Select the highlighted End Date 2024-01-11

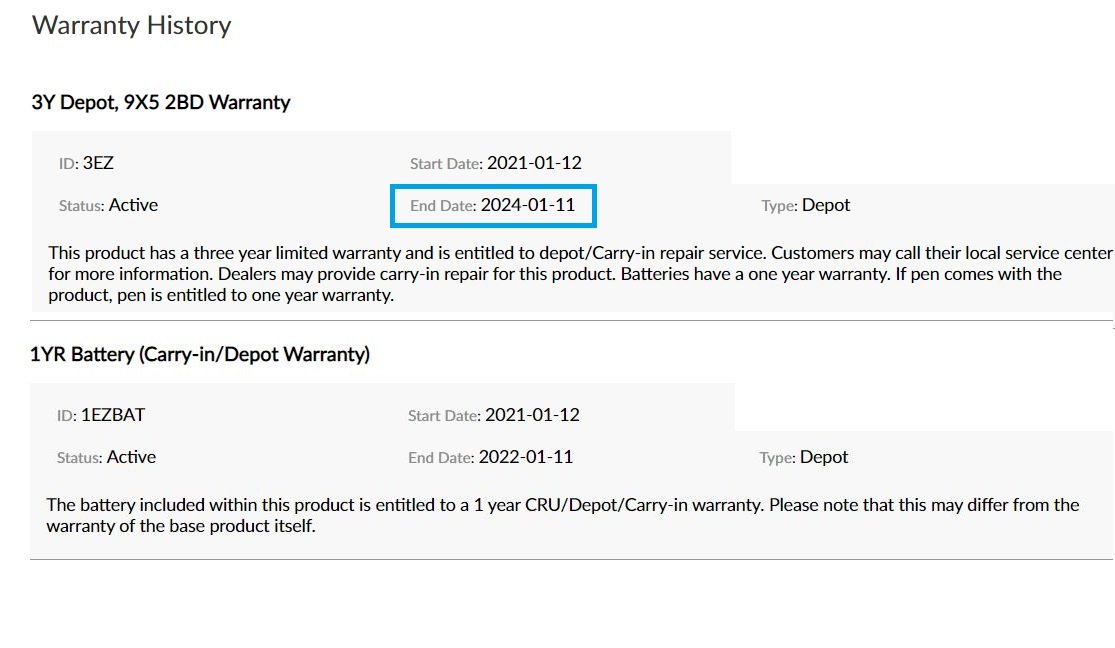[527, 205]
